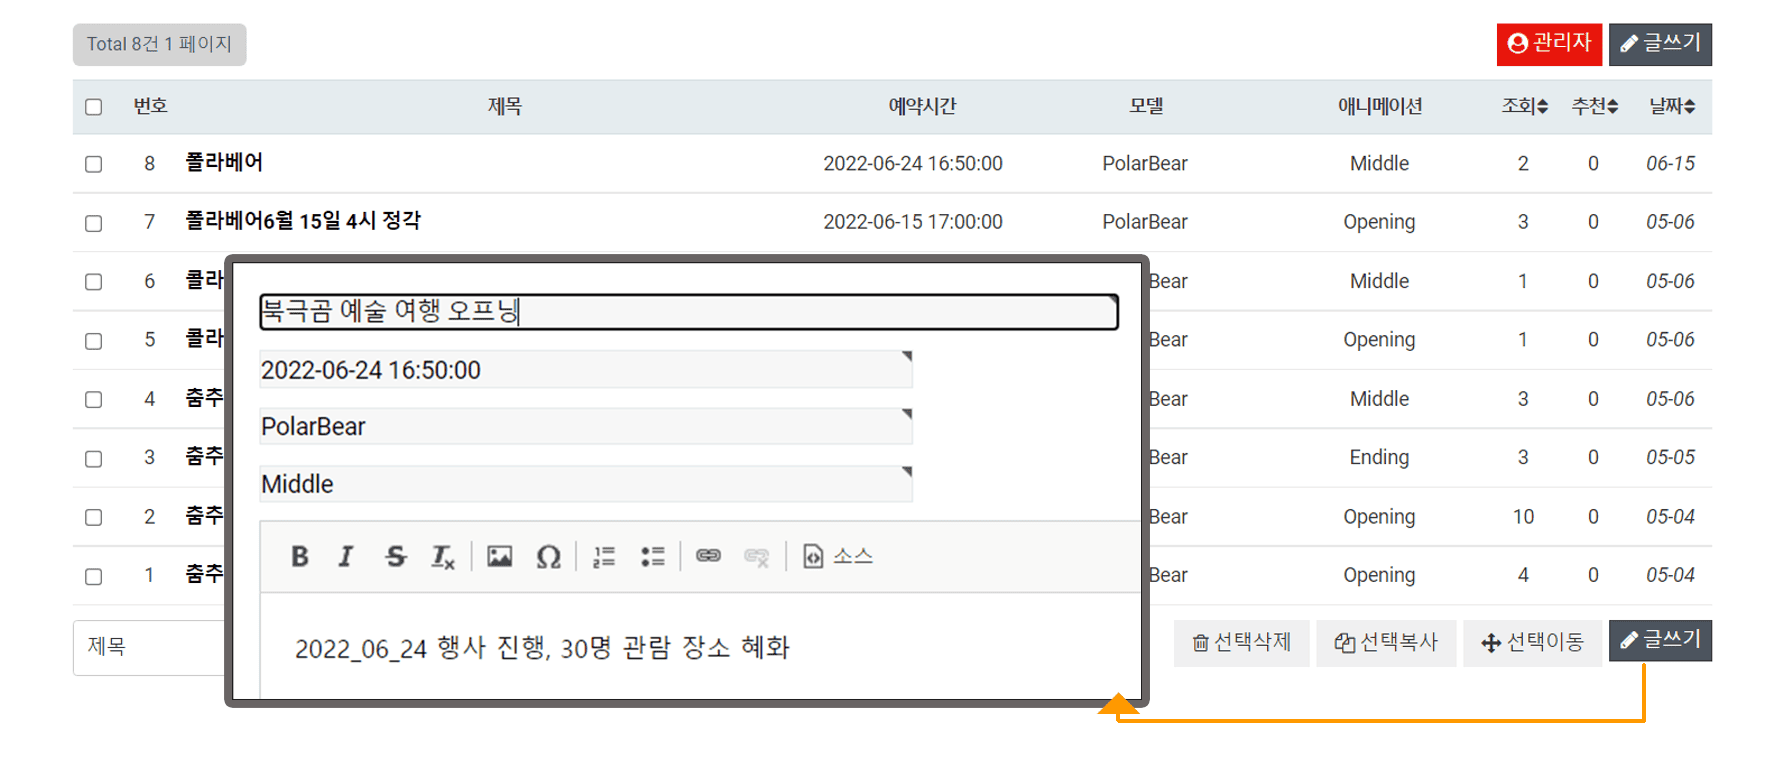Select the checkbox for row 8

[x=94, y=164]
